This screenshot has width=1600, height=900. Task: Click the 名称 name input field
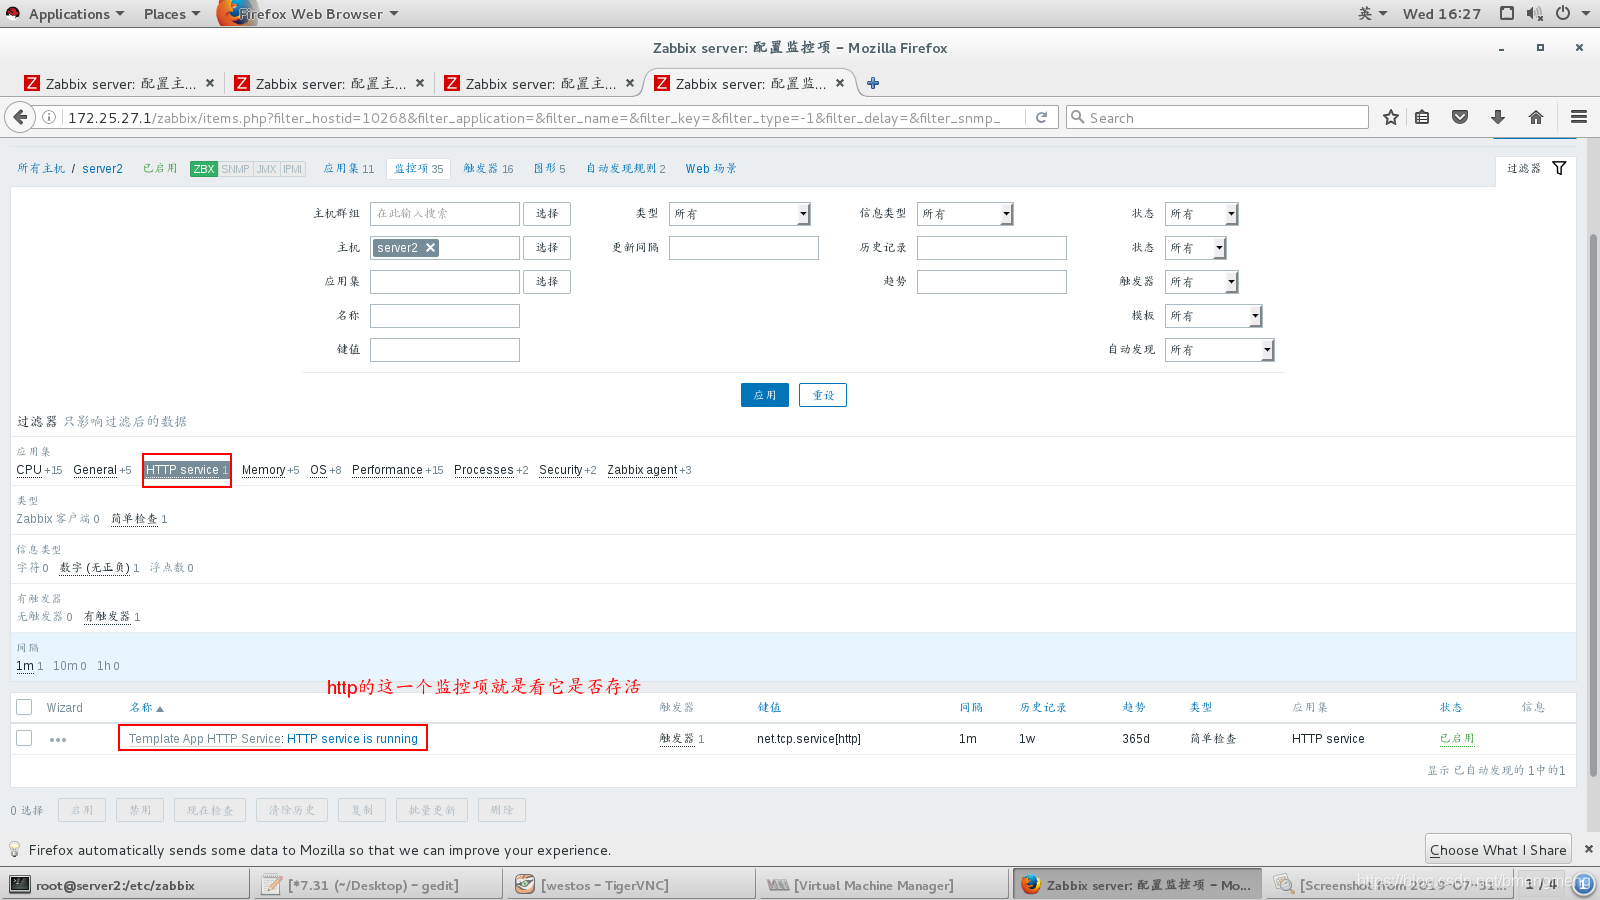tap(445, 316)
